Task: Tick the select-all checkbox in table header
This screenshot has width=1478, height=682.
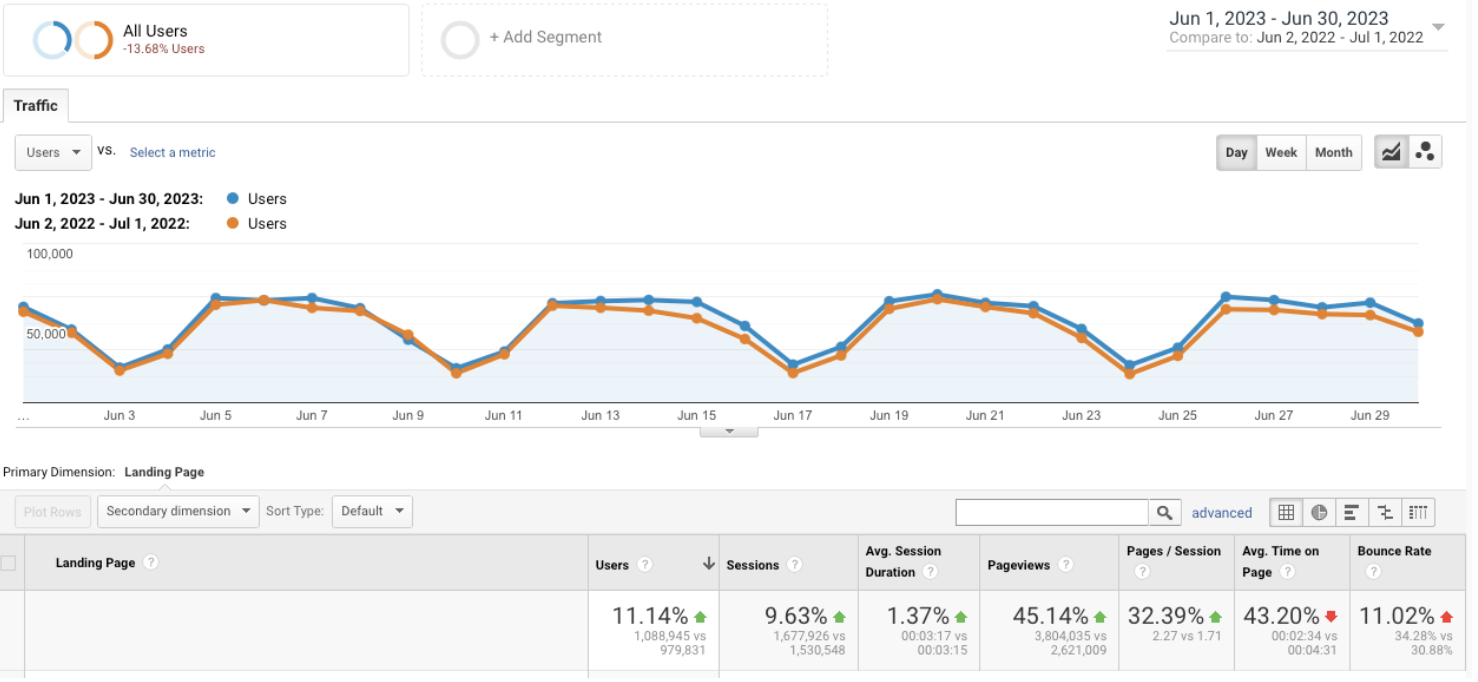Action: coord(9,563)
